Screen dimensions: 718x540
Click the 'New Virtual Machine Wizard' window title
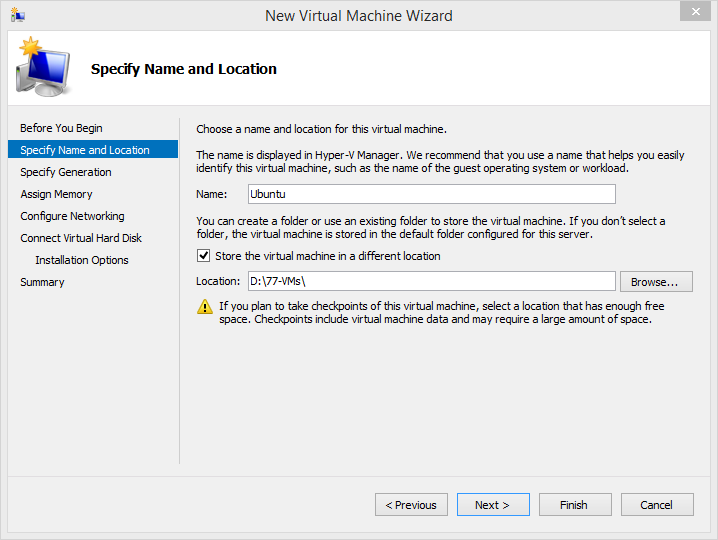point(359,16)
